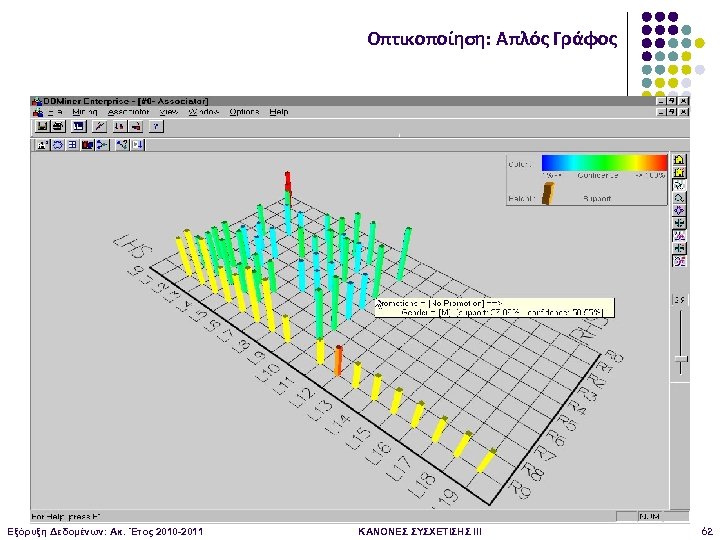Click the top home view icon on right panel
Image resolution: width=720 pixels, height=540 pixels.
point(679,160)
